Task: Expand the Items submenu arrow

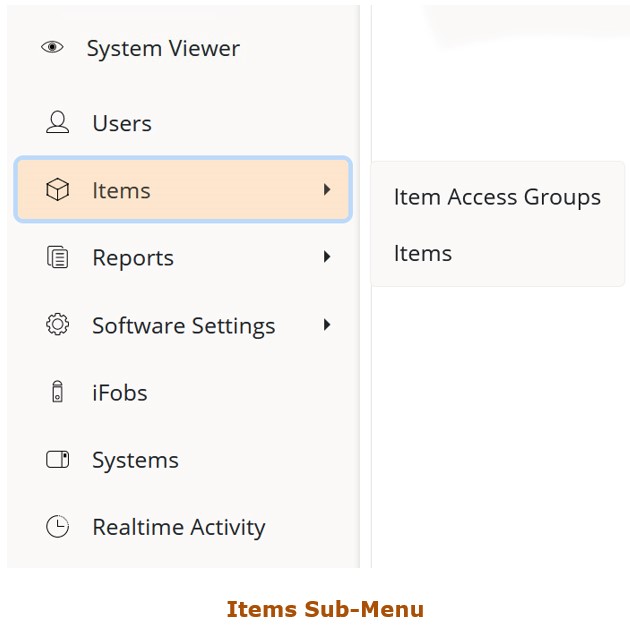Action: pos(327,189)
